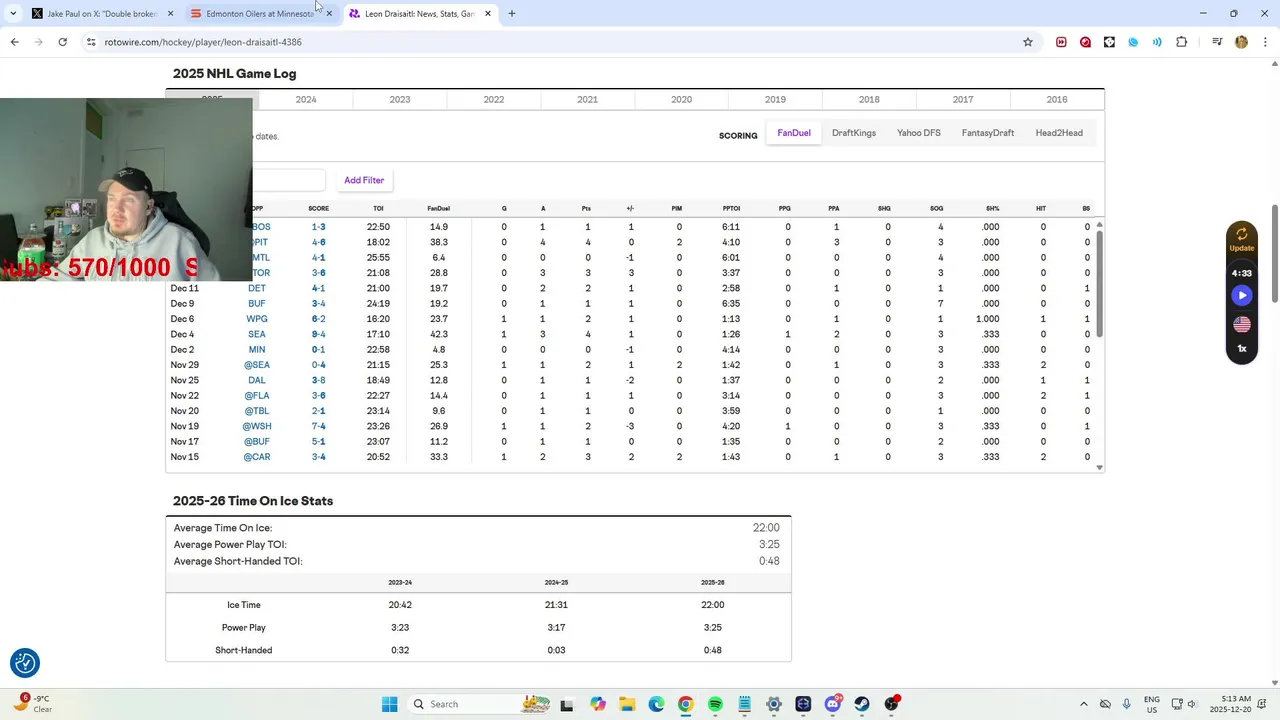Viewport: 1280px width, 720px height.
Task: Click the Update refresh icon in widget
Action: 1242,235
